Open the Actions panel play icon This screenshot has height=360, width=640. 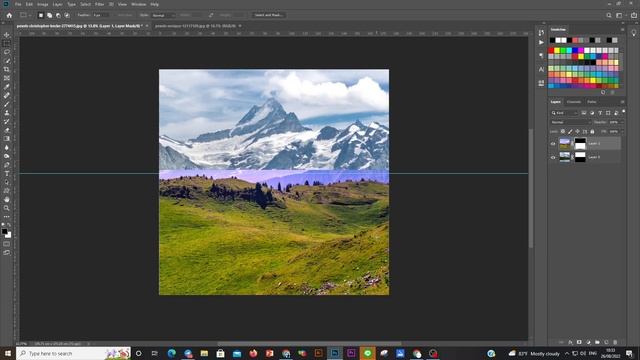pyautogui.click(x=541, y=42)
